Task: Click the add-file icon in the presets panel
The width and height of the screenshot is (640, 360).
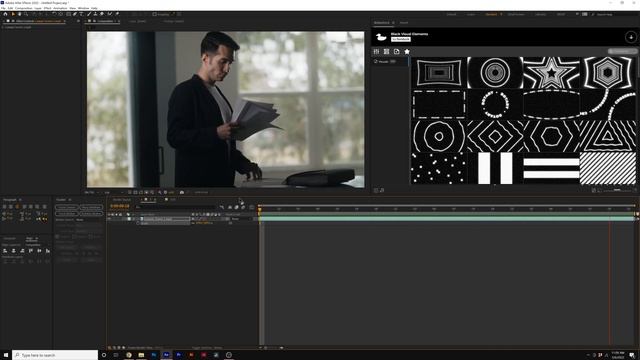Action: pyautogui.click(x=397, y=51)
